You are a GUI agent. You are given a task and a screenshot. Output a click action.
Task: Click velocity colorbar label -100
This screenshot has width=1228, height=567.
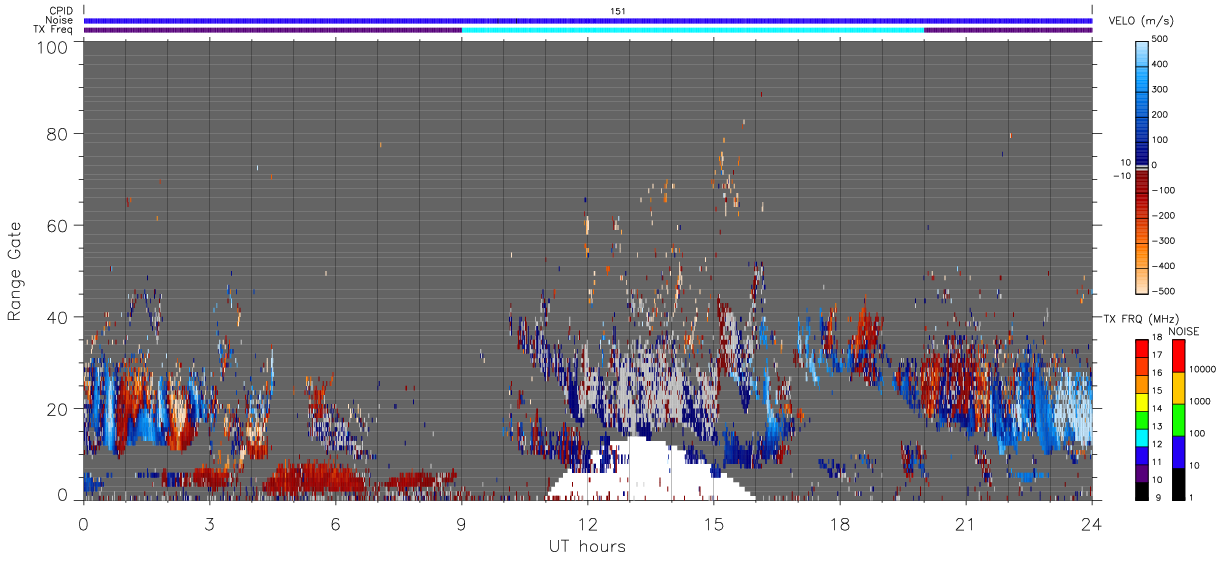(x=1163, y=190)
